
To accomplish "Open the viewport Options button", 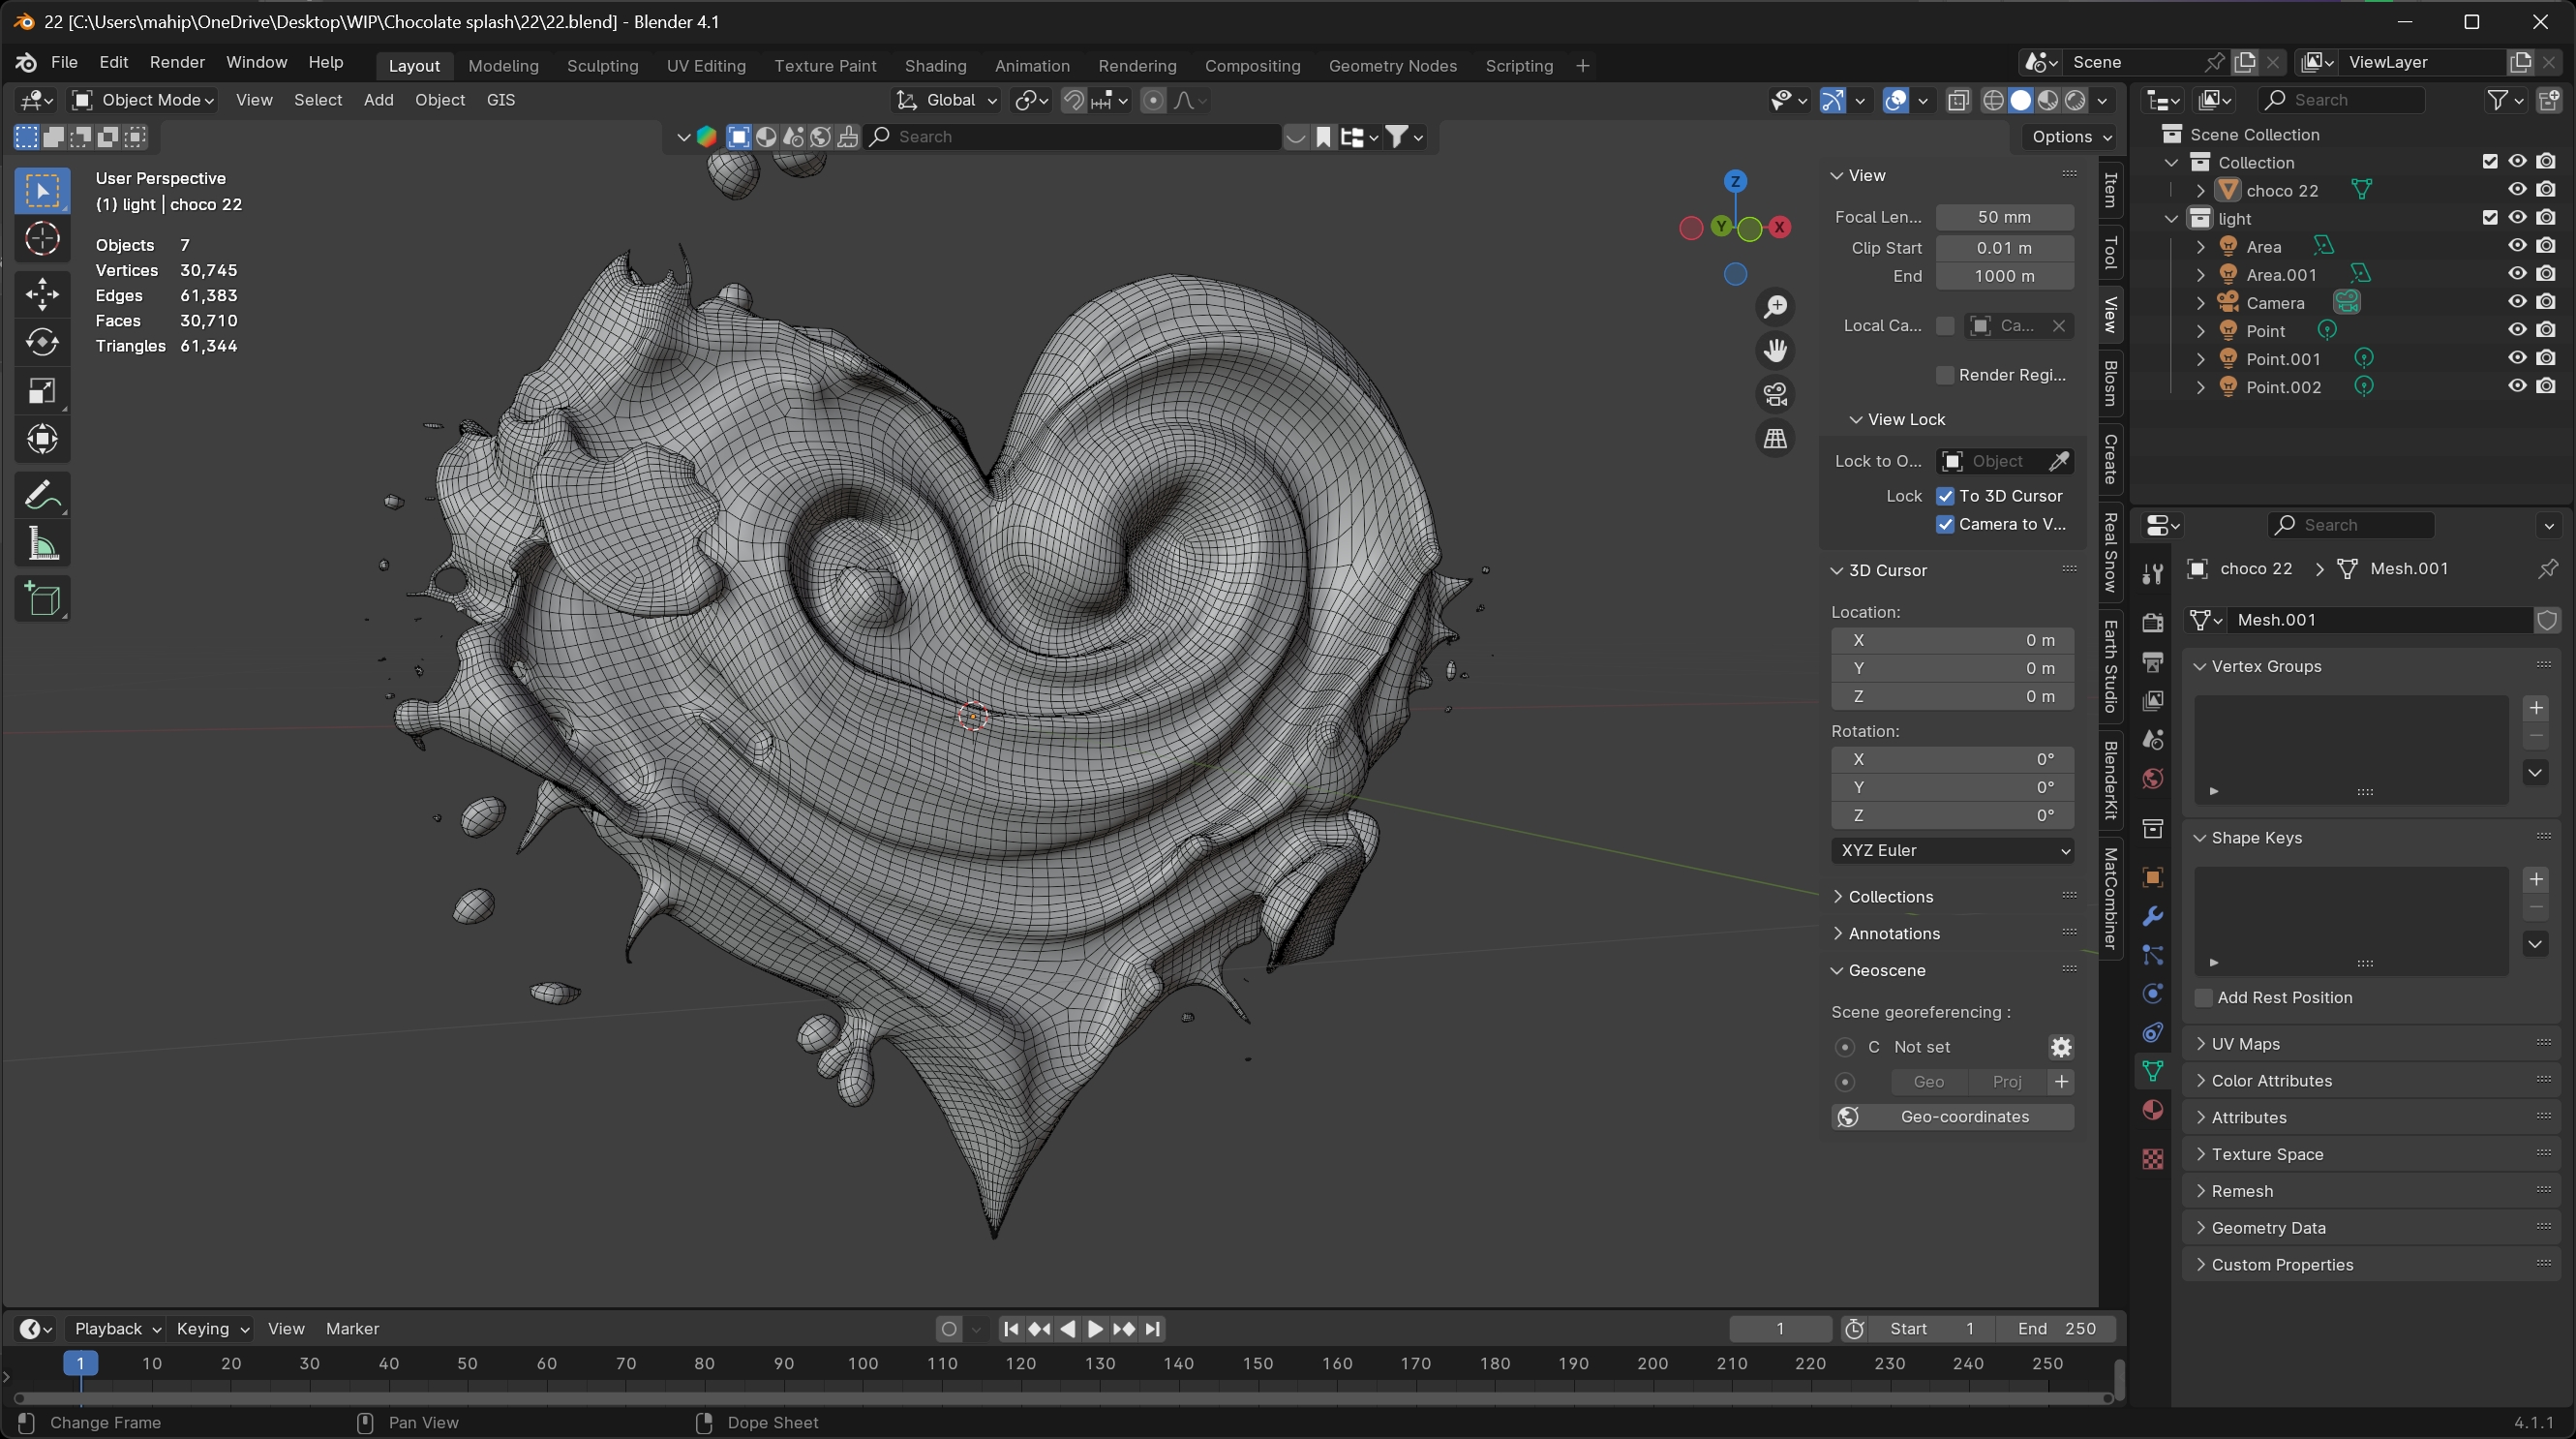I will (2070, 137).
